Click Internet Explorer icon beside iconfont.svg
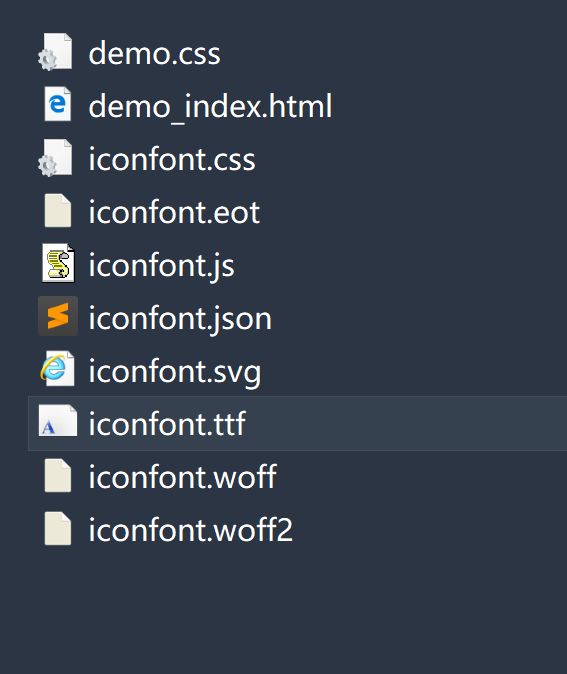 tap(58, 369)
